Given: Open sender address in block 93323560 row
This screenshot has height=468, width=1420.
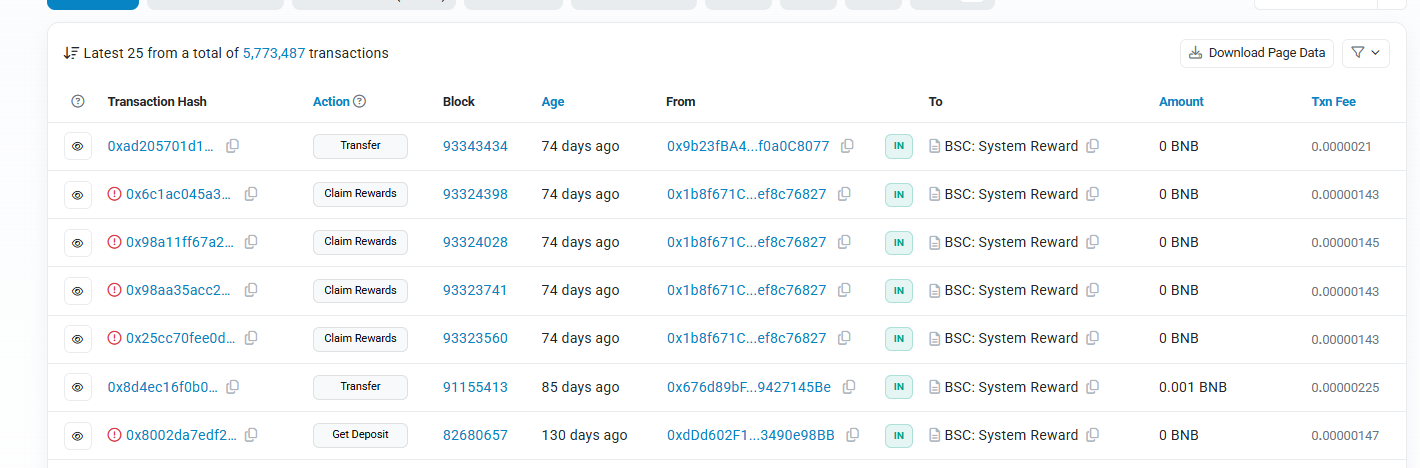Looking at the screenshot, I should click(x=747, y=338).
